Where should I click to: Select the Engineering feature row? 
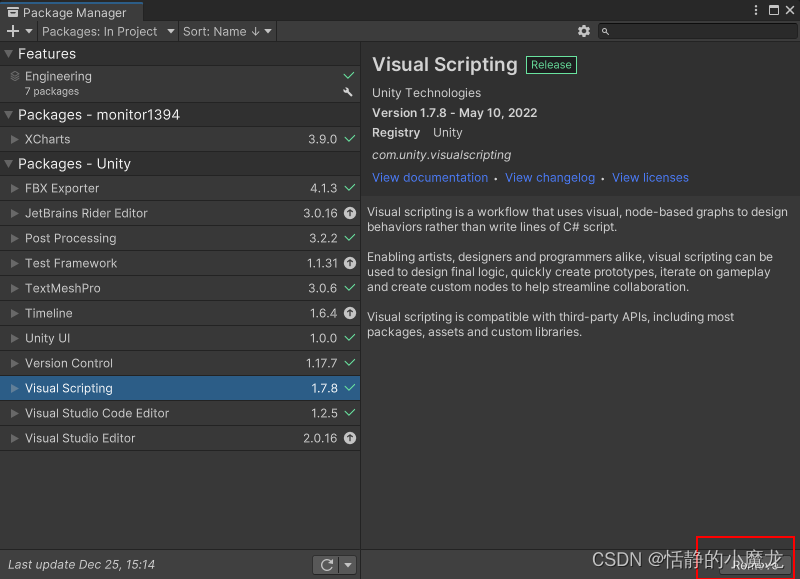pos(180,84)
